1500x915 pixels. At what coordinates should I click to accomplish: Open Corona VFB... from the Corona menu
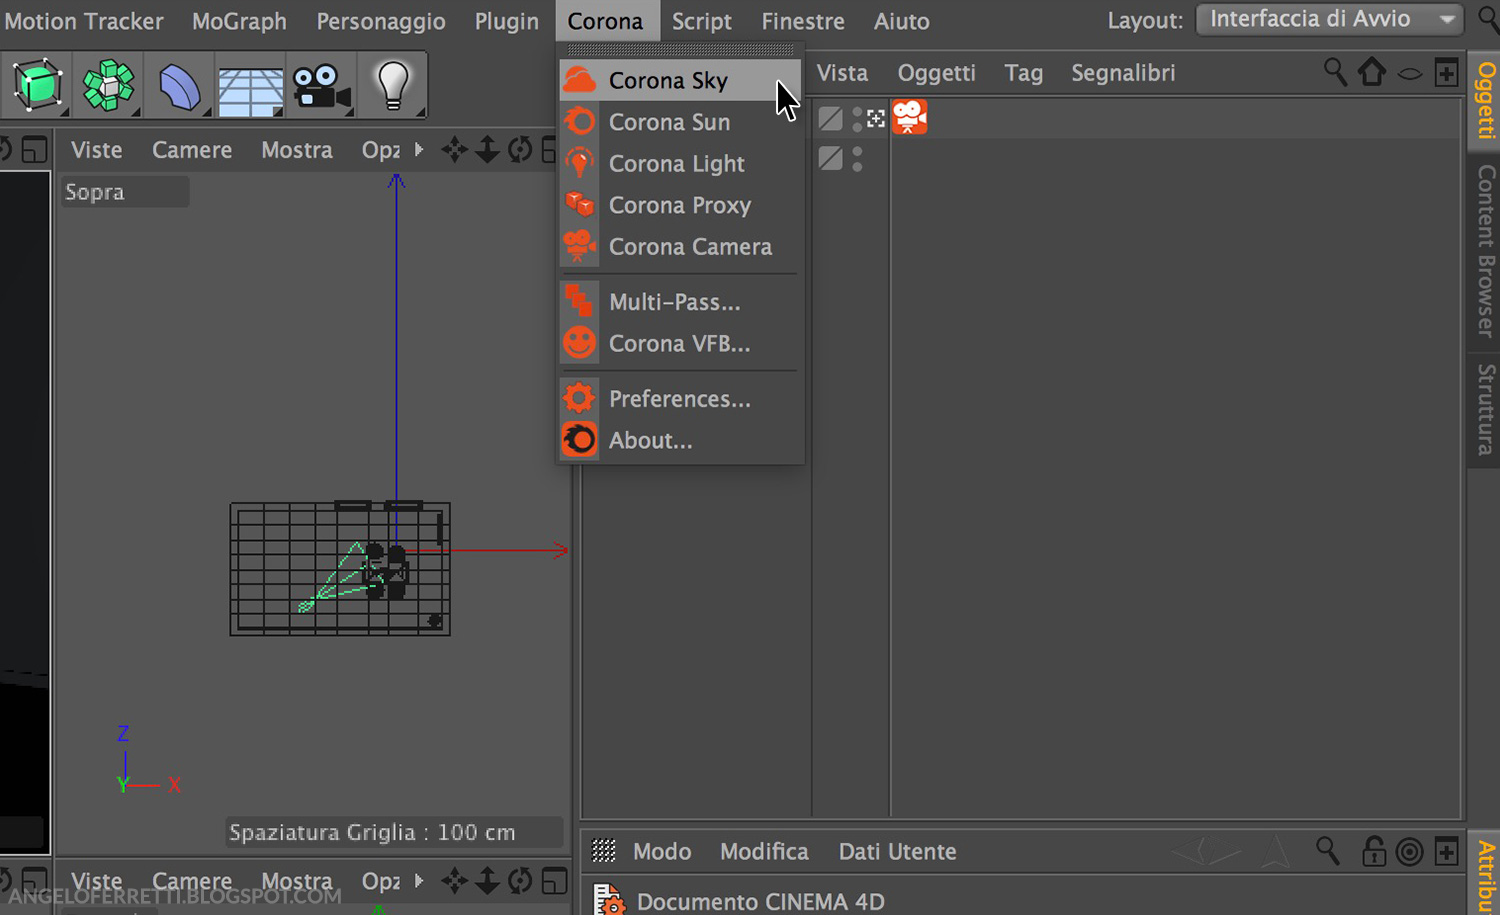tap(680, 344)
